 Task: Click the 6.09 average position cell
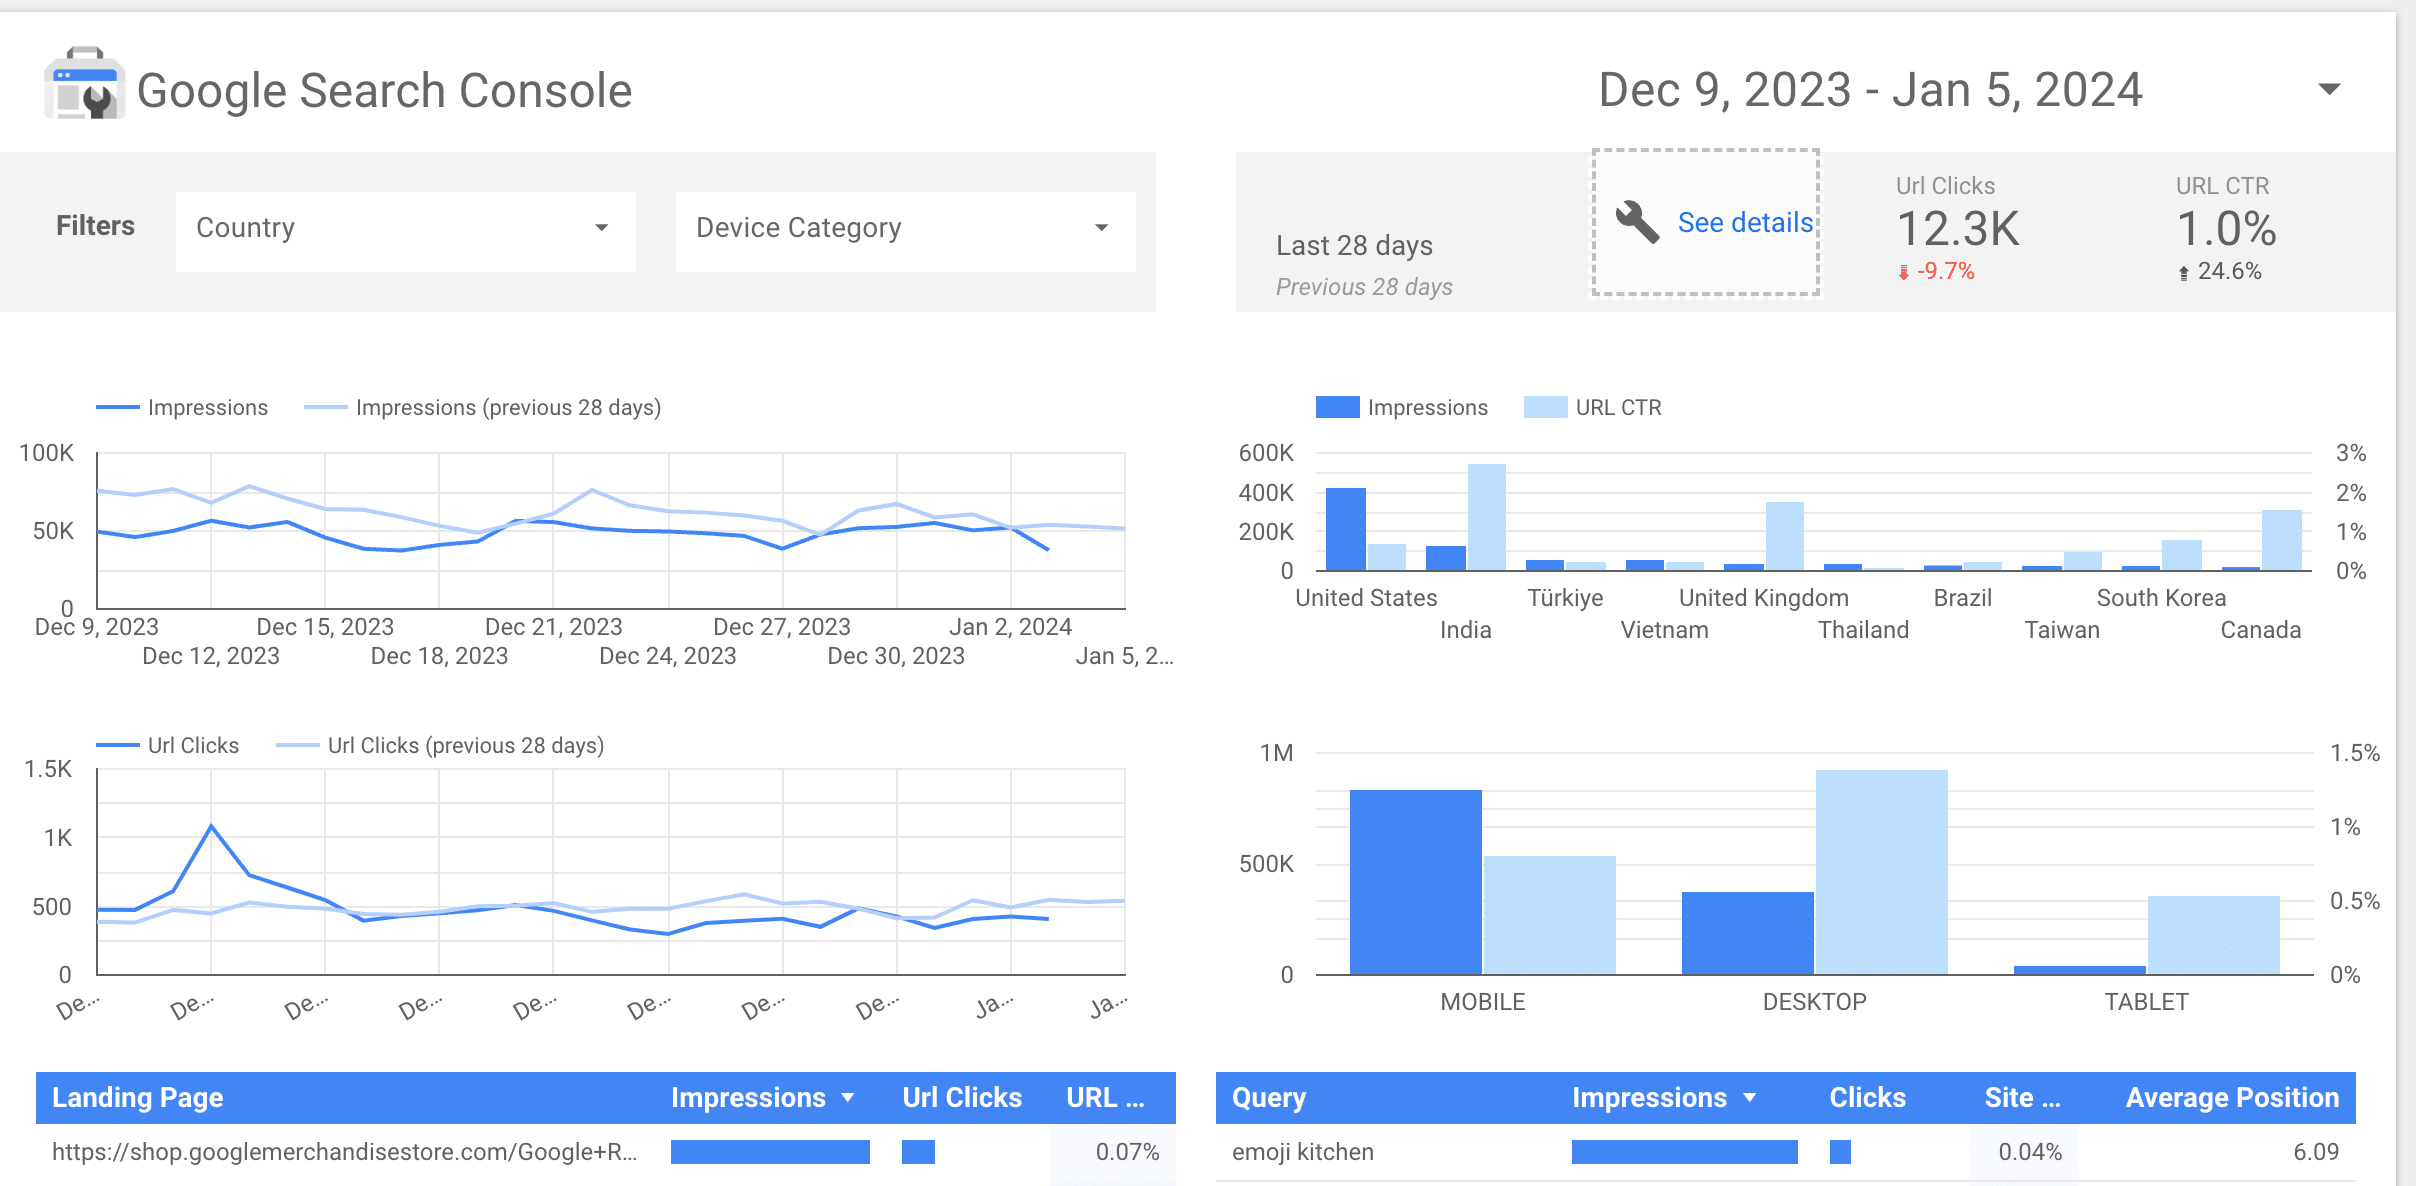[x=2316, y=1152]
